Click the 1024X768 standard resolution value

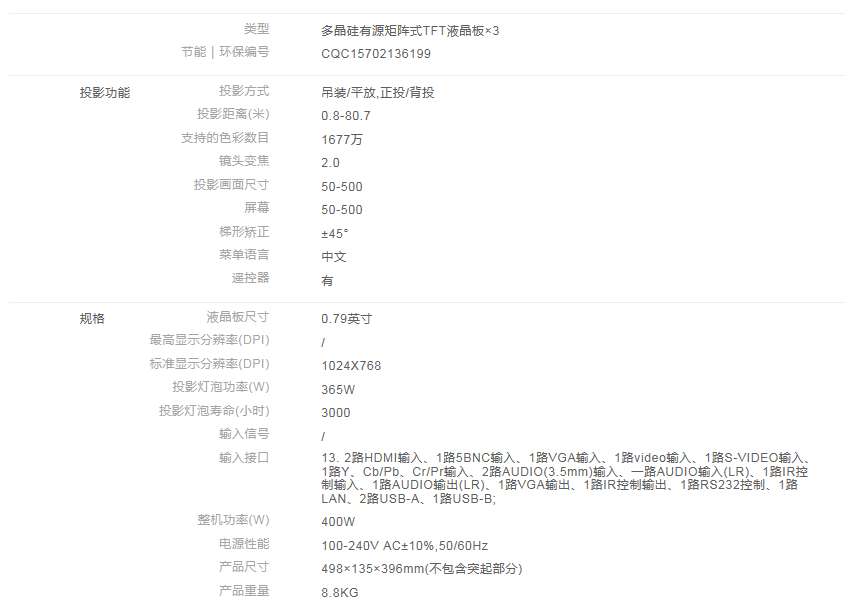coord(351,366)
